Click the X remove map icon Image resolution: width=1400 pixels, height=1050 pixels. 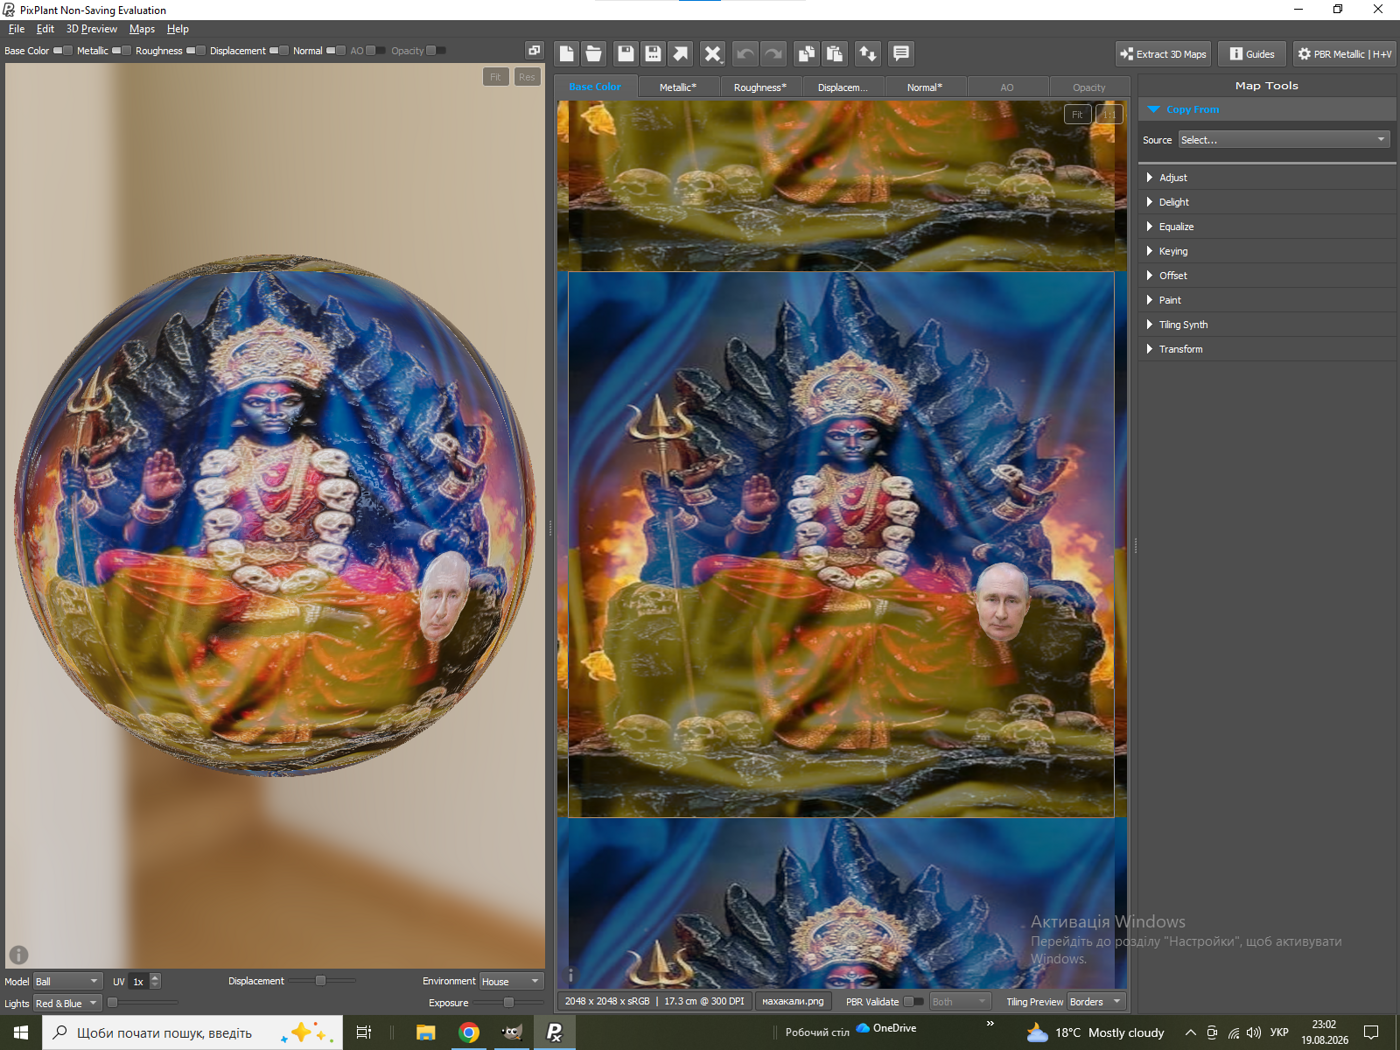(712, 54)
